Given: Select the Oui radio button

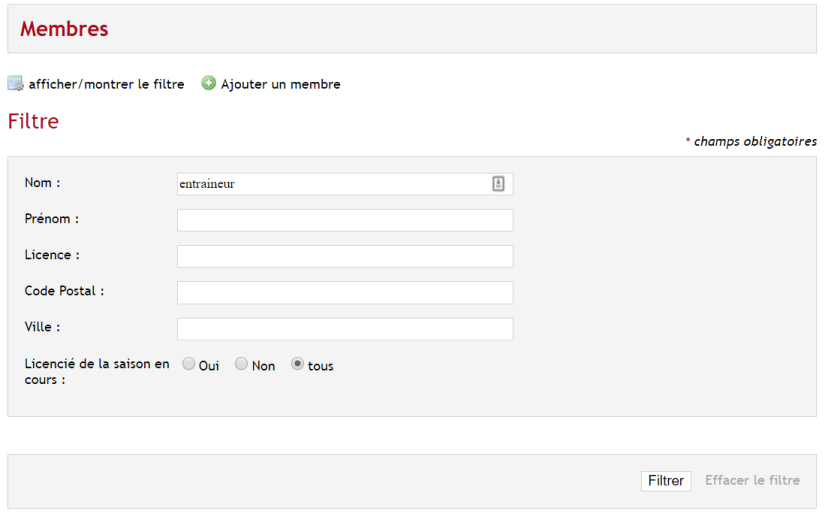Looking at the screenshot, I should 188,364.
